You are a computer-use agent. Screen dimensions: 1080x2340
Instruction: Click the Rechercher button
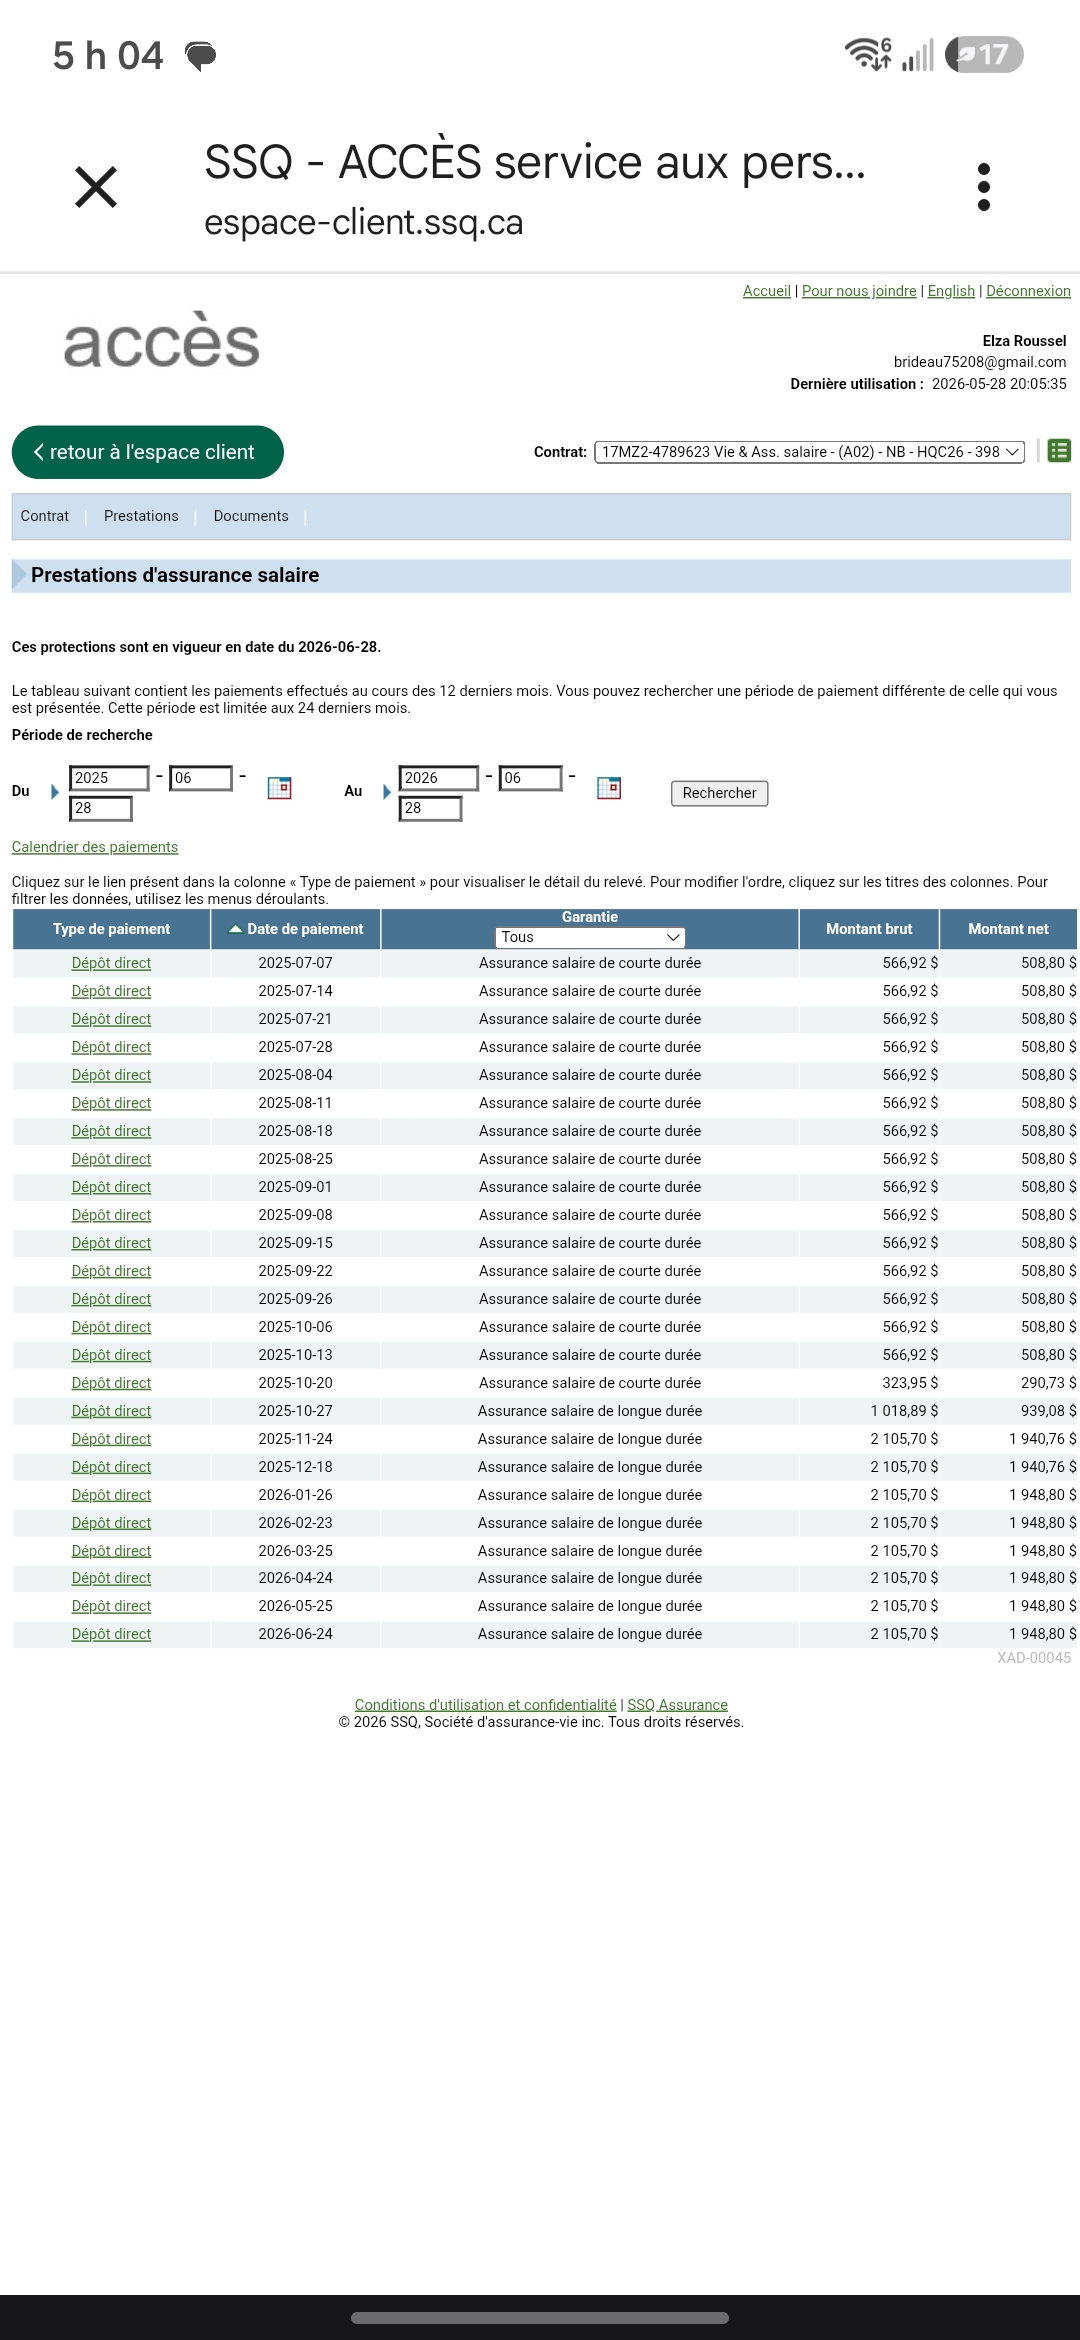[719, 793]
